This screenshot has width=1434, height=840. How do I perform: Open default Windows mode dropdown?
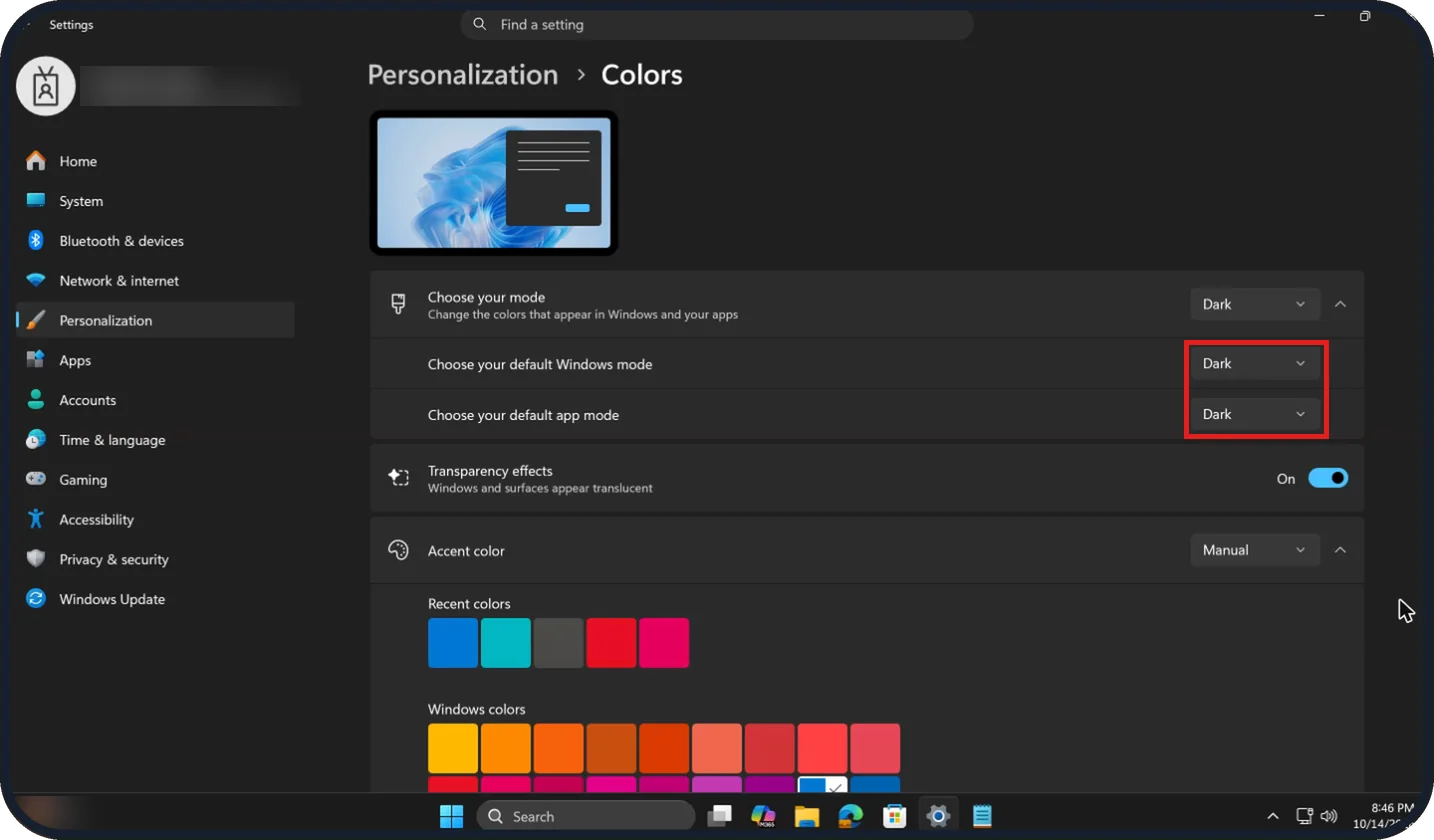click(x=1255, y=364)
